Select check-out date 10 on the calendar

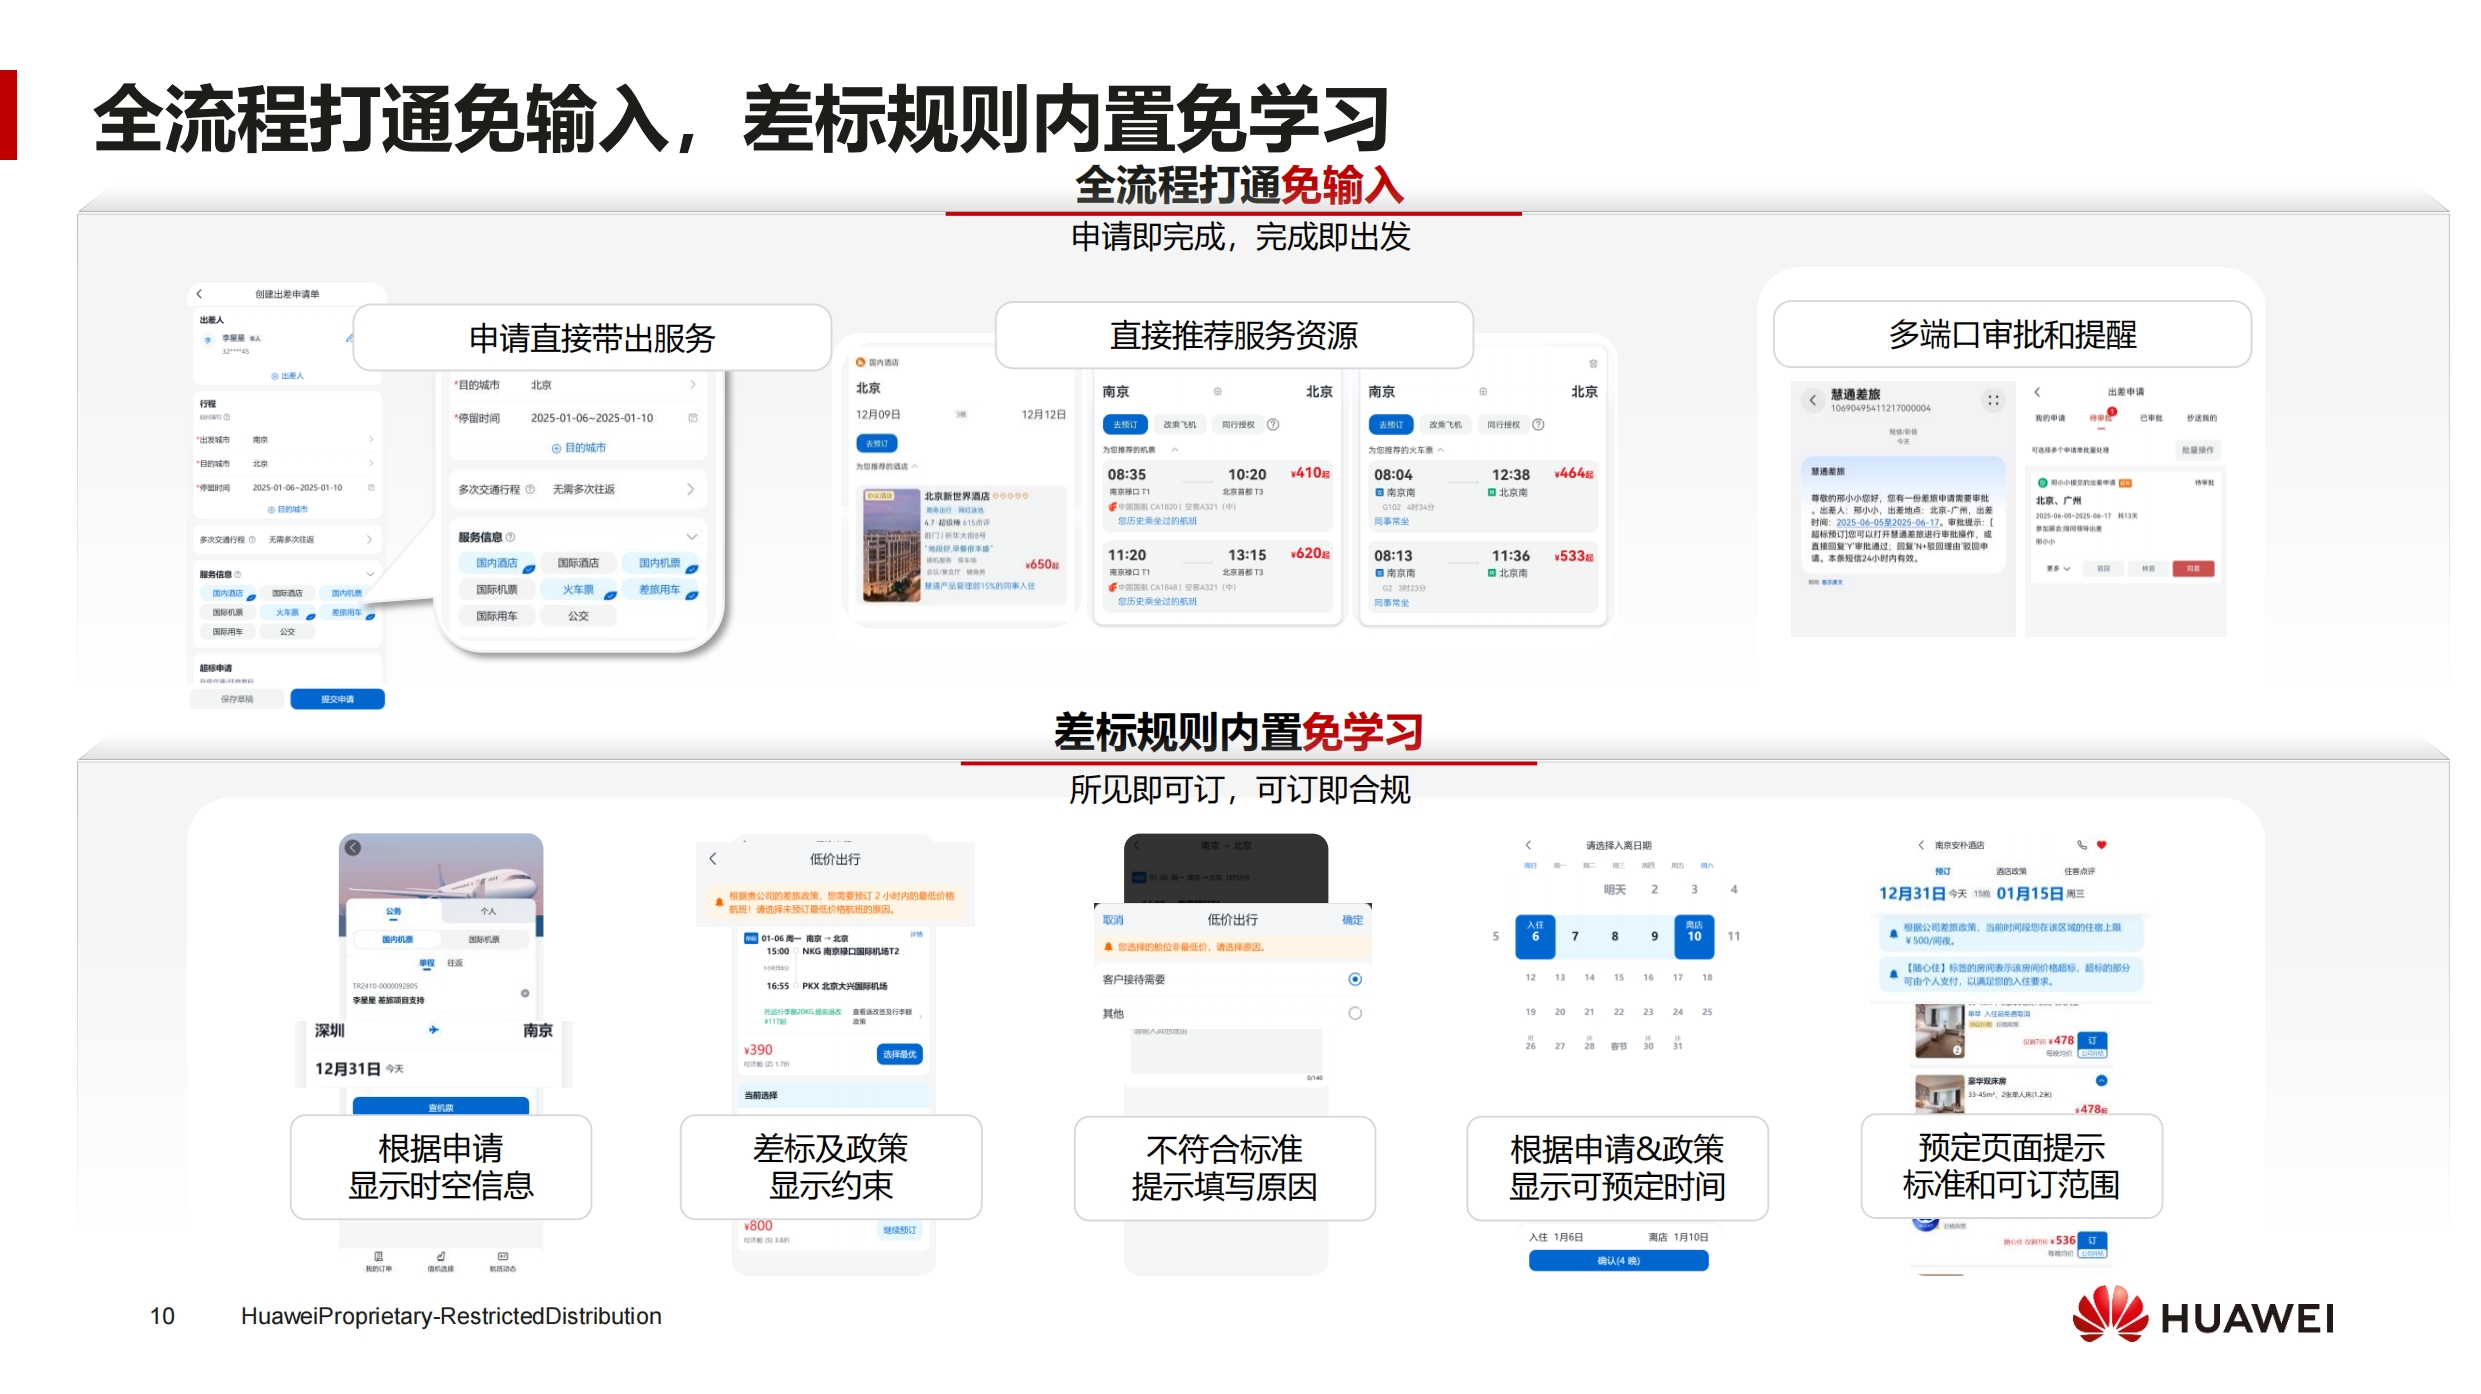point(1694,936)
